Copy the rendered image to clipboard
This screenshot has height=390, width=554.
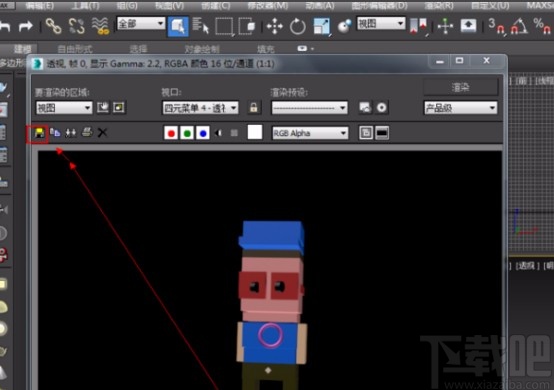point(55,132)
